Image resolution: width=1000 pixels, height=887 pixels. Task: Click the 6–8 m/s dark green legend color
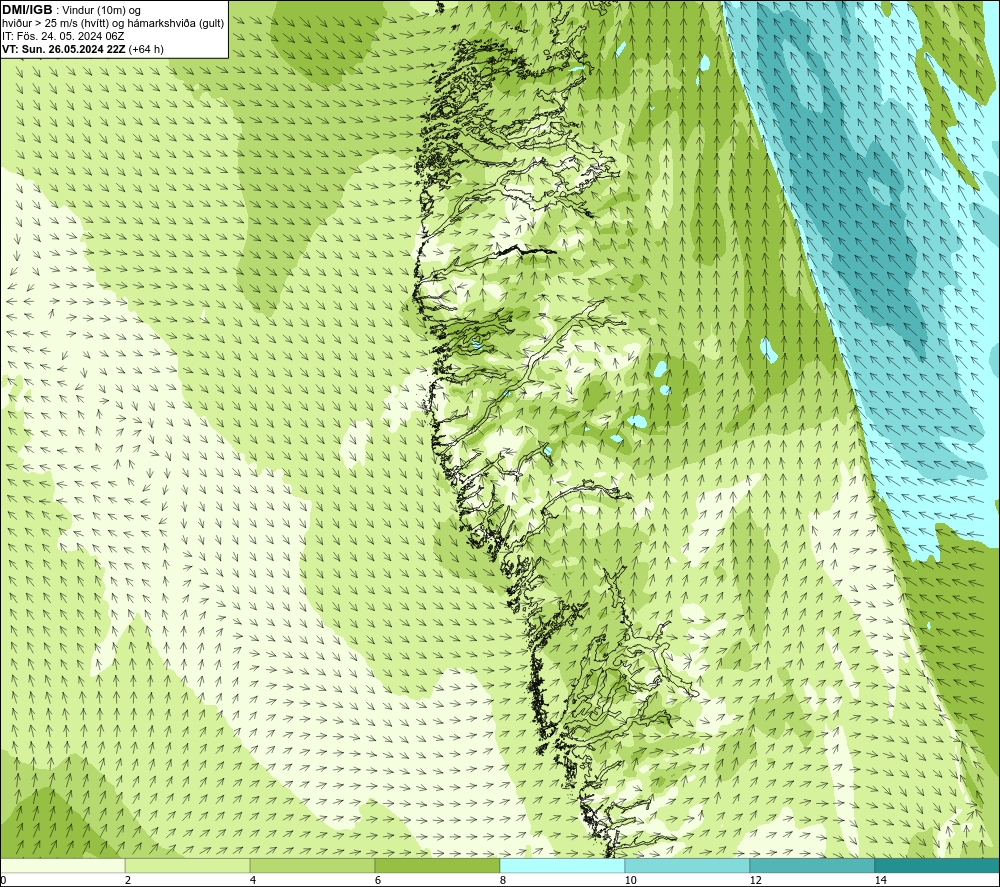click(438, 865)
